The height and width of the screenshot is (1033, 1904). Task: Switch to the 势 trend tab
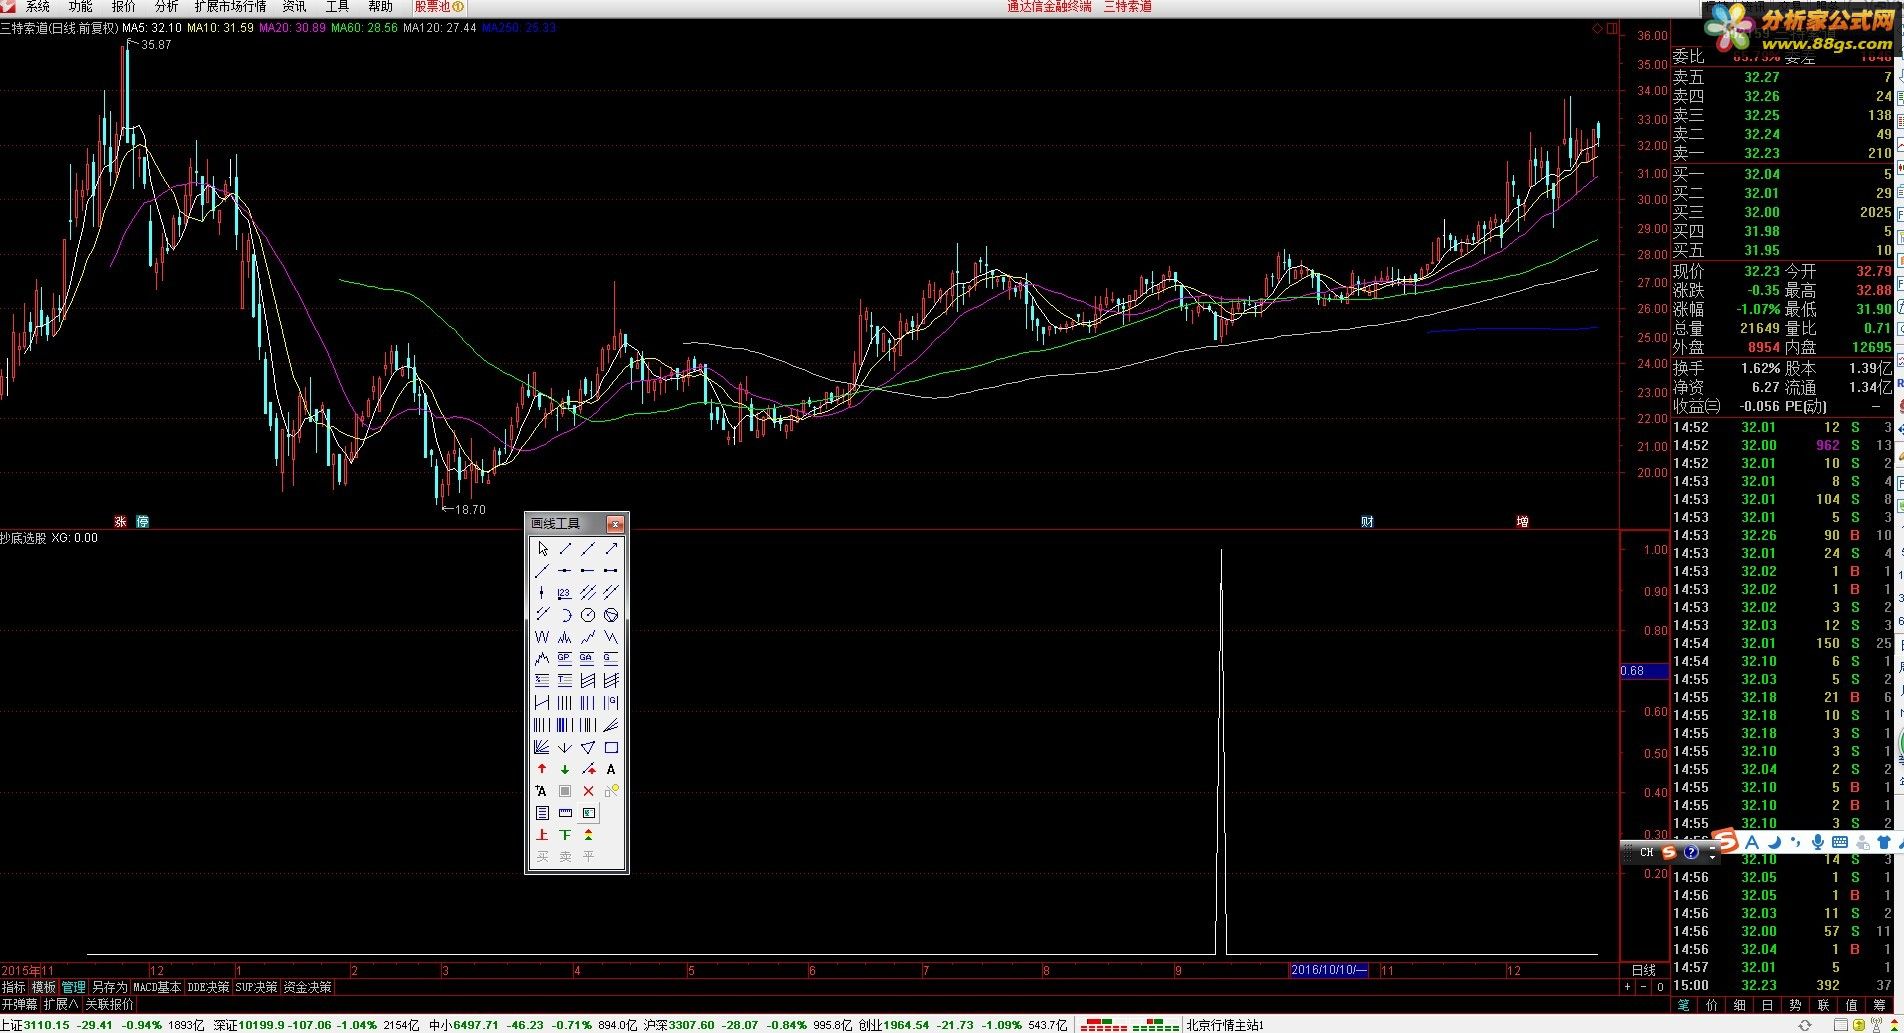pos(1795,1005)
